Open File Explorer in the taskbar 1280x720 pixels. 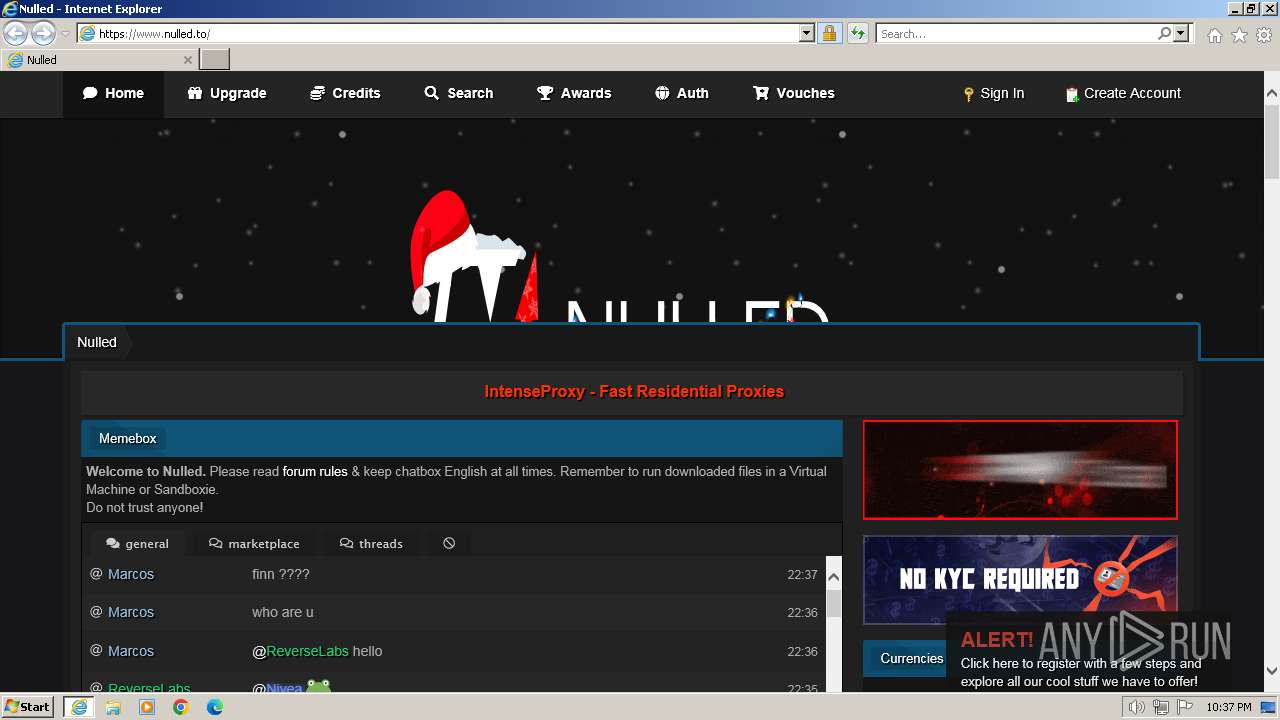[x=113, y=707]
